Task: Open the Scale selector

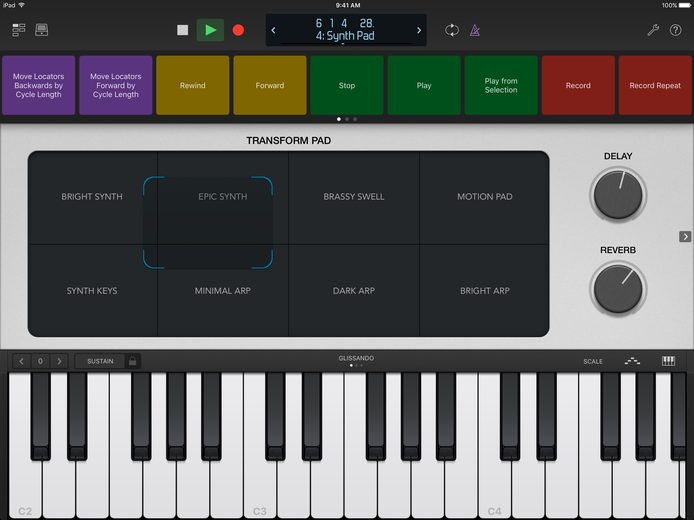Action: pyautogui.click(x=593, y=361)
